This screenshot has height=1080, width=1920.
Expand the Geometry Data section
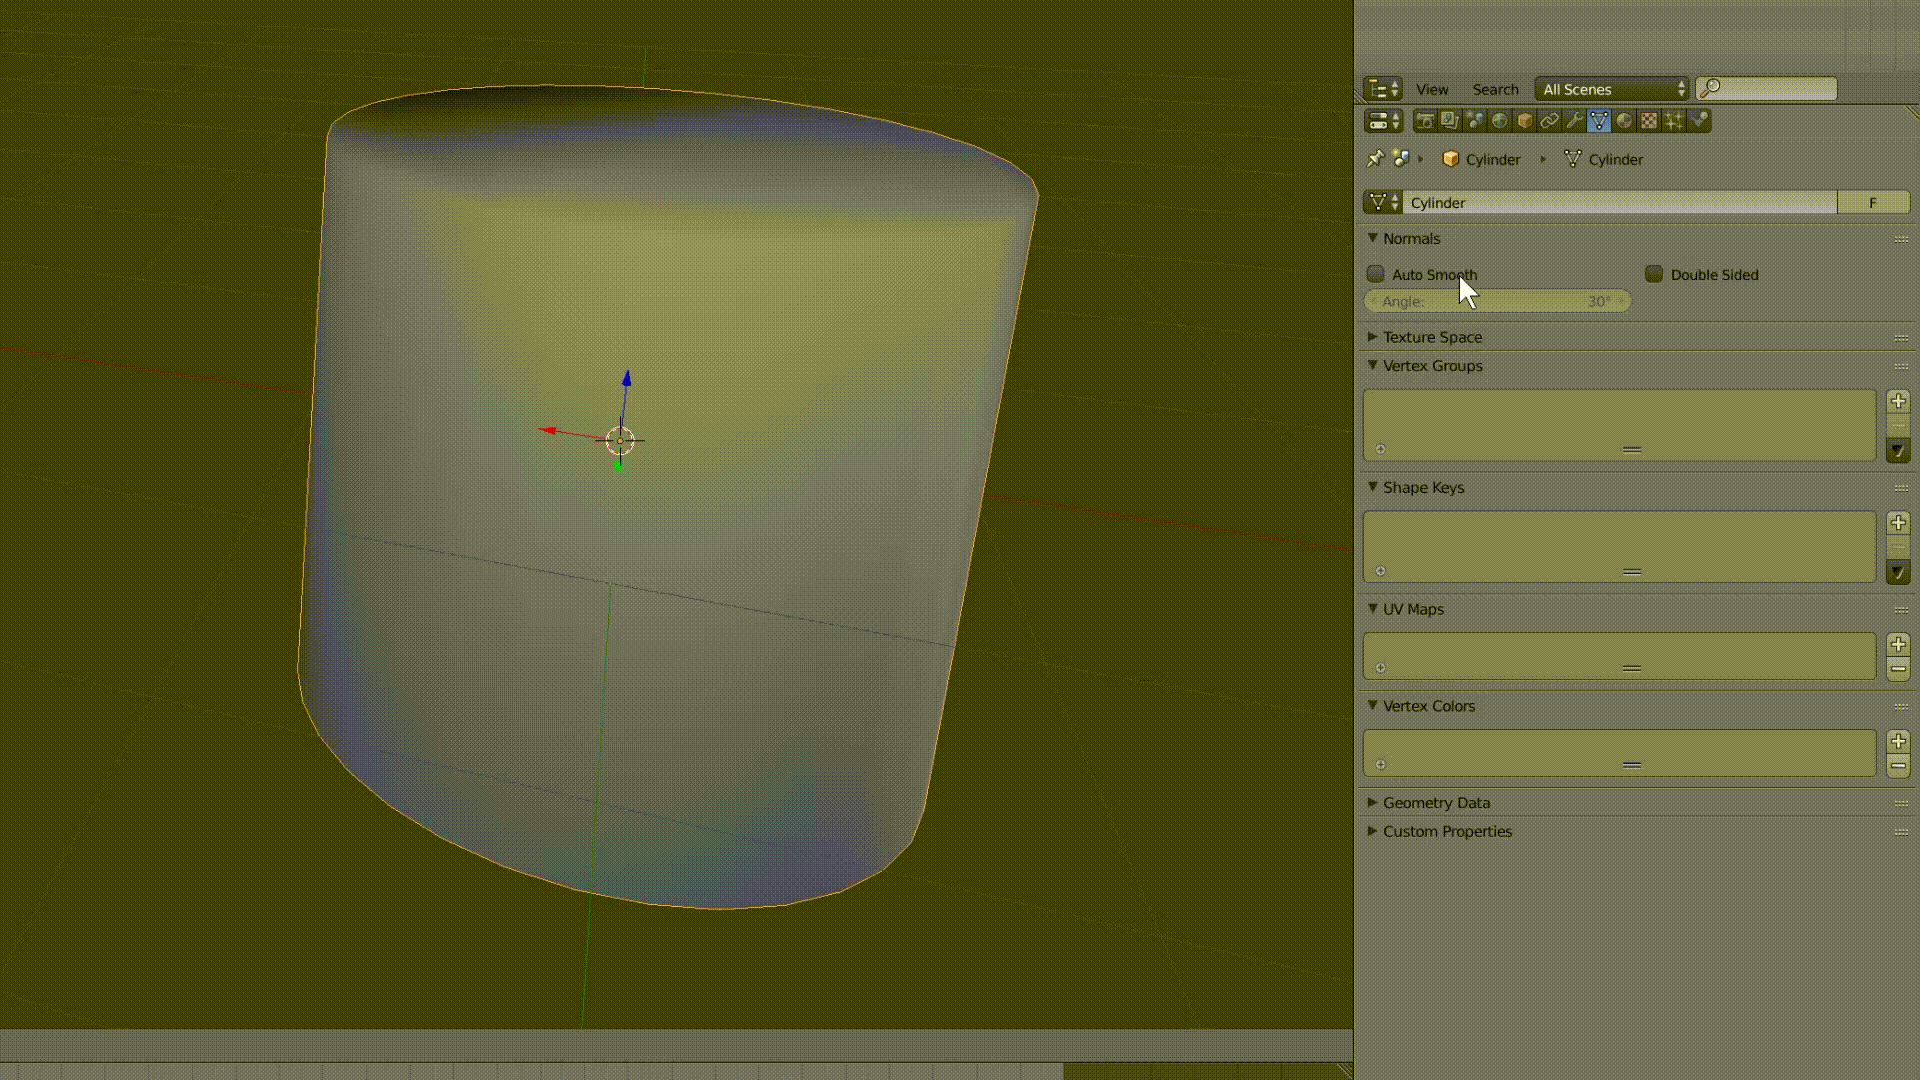point(1371,802)
